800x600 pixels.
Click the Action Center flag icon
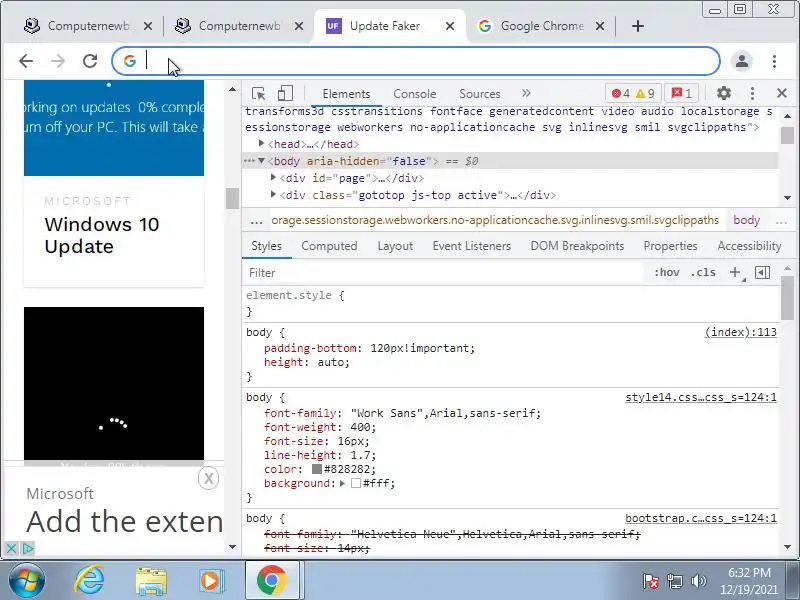point(651,581)
